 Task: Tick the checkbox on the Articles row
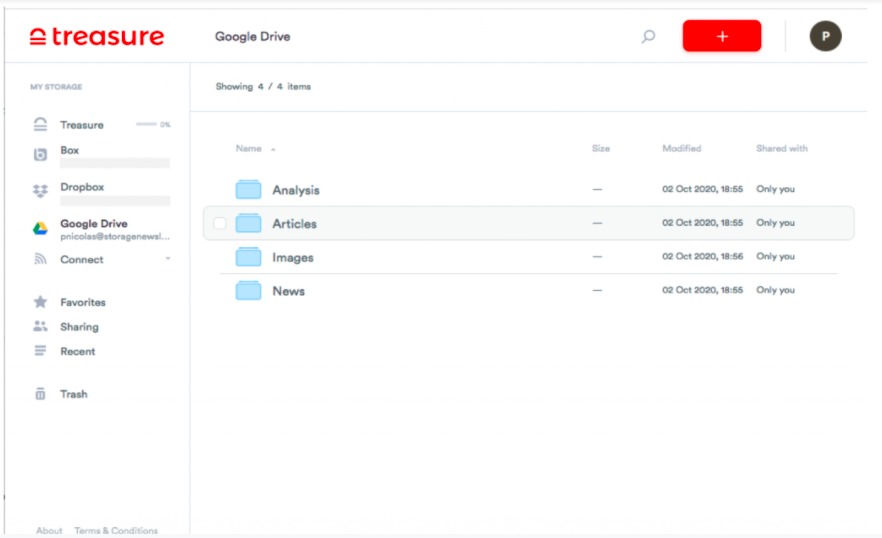point(219,223)
